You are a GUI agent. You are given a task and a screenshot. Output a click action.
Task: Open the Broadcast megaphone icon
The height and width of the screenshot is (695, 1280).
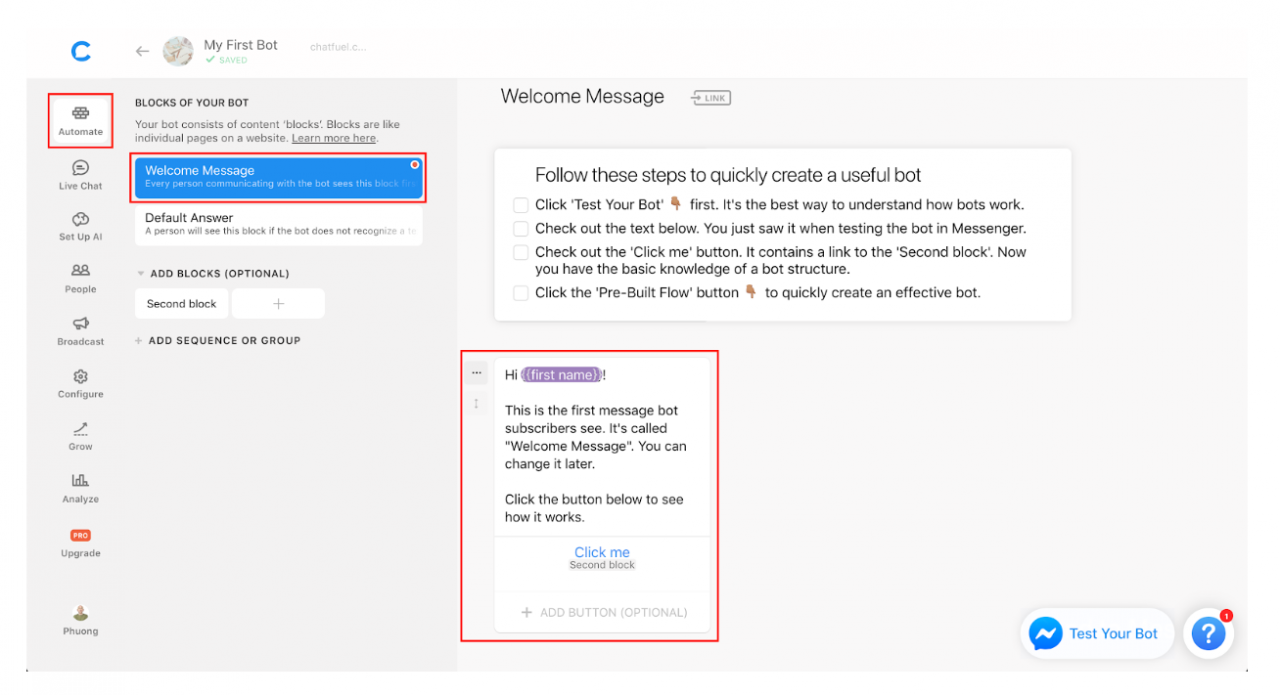coord(80,323)
